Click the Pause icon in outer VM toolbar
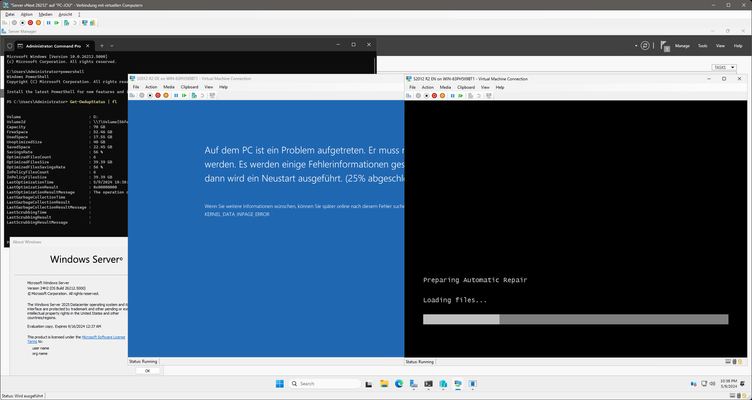The height and width of the screenshot is (400, 752). (x=48, y=23)
